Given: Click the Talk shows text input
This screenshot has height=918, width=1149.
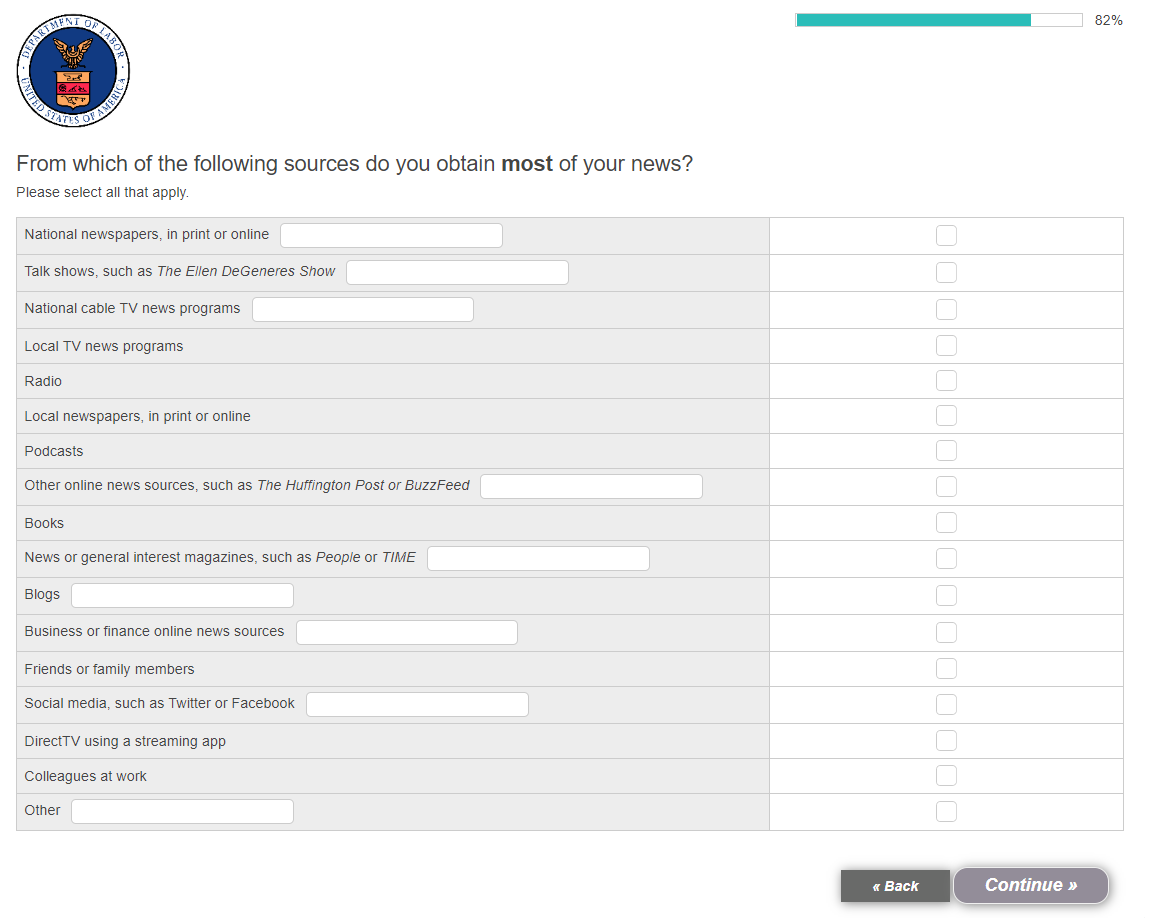Looking at the screenshot, I should click(x=457, y=273).
